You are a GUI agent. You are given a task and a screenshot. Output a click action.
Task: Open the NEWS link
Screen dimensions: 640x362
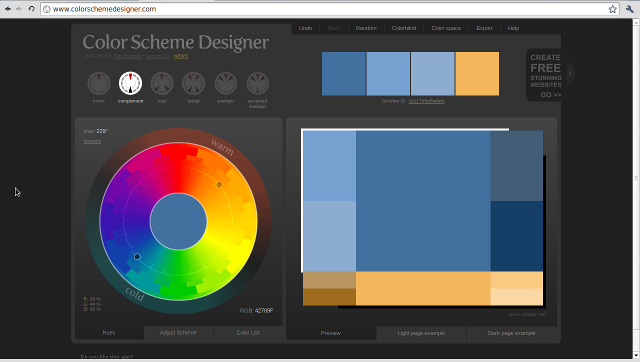pyautogui.click(x=181, y=56)
